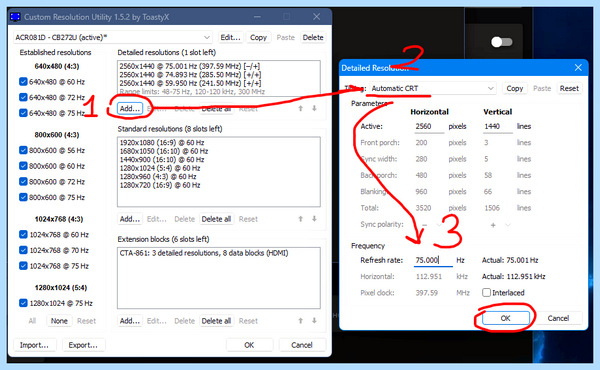Viewport: 600px width, 370px height.
Task: Cancel the Detailed Resolution dialog
Action: point(558,318)
